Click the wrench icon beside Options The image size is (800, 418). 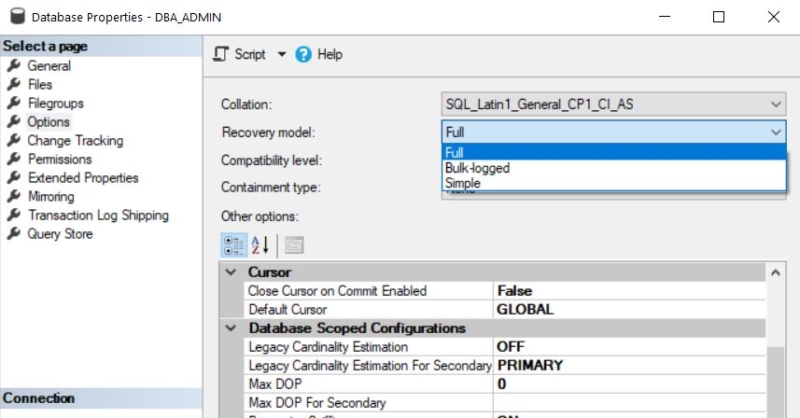[14, 121]
